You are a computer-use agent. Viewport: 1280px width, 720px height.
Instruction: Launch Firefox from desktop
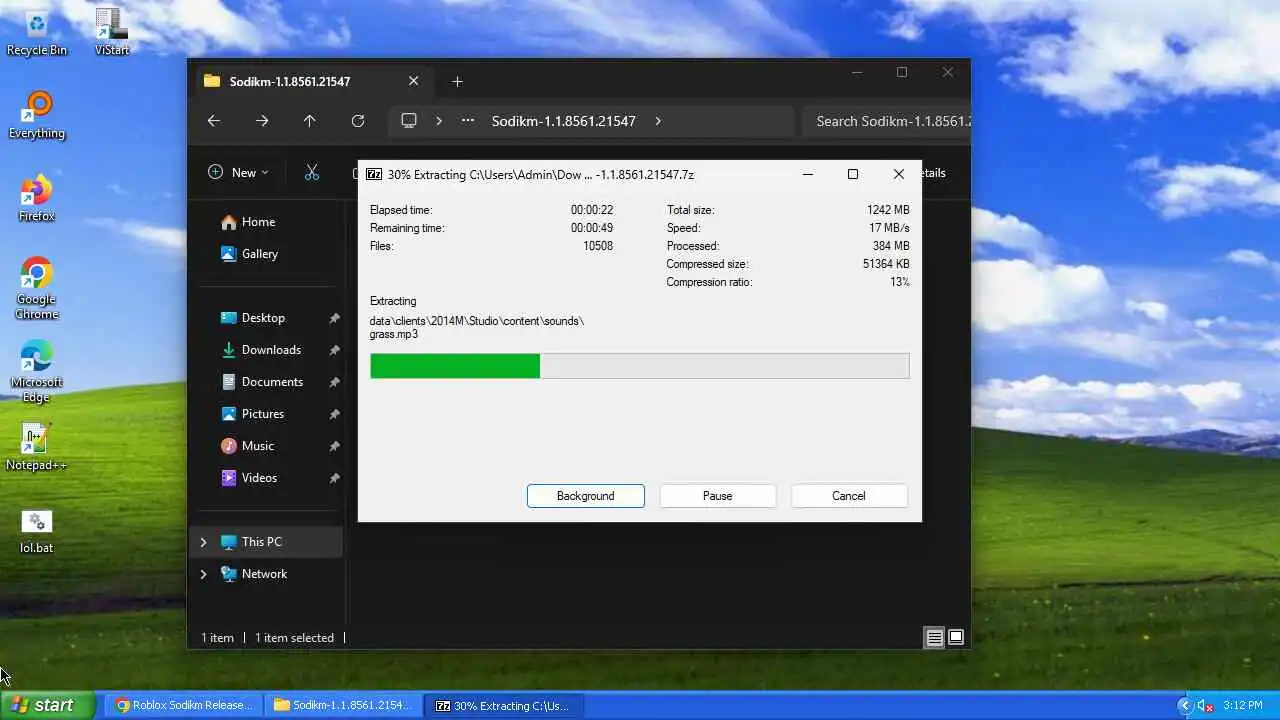click(37, 198)
